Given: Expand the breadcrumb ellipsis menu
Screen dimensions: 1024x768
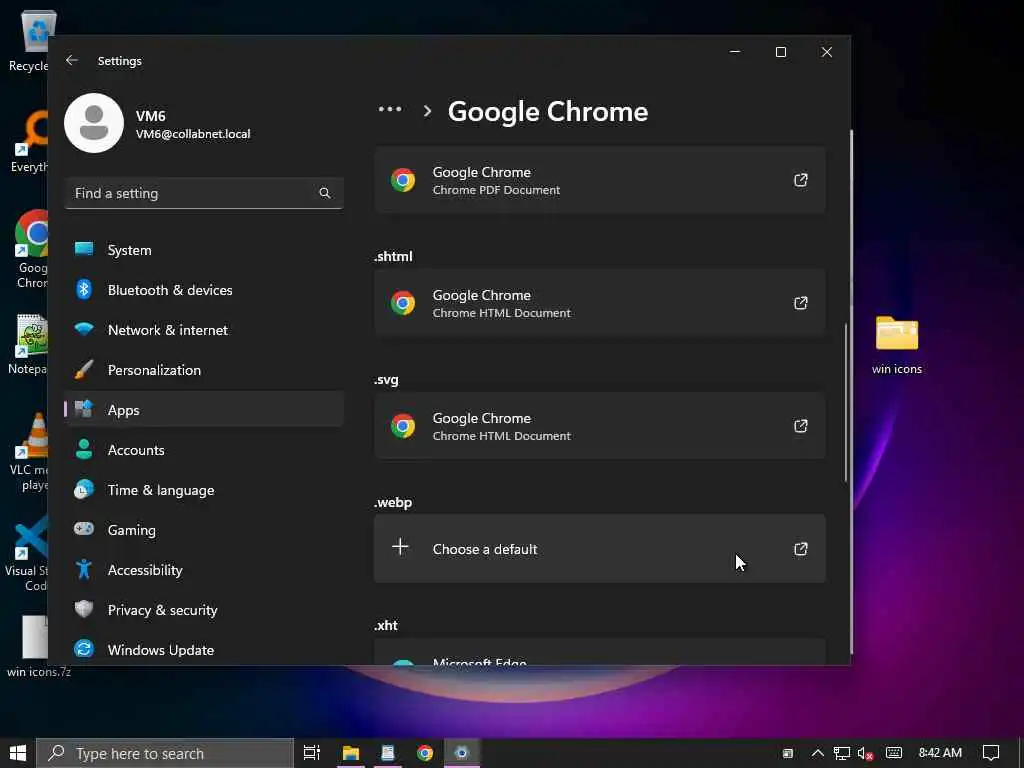Looking at the screenshot, I should [390, 110].
